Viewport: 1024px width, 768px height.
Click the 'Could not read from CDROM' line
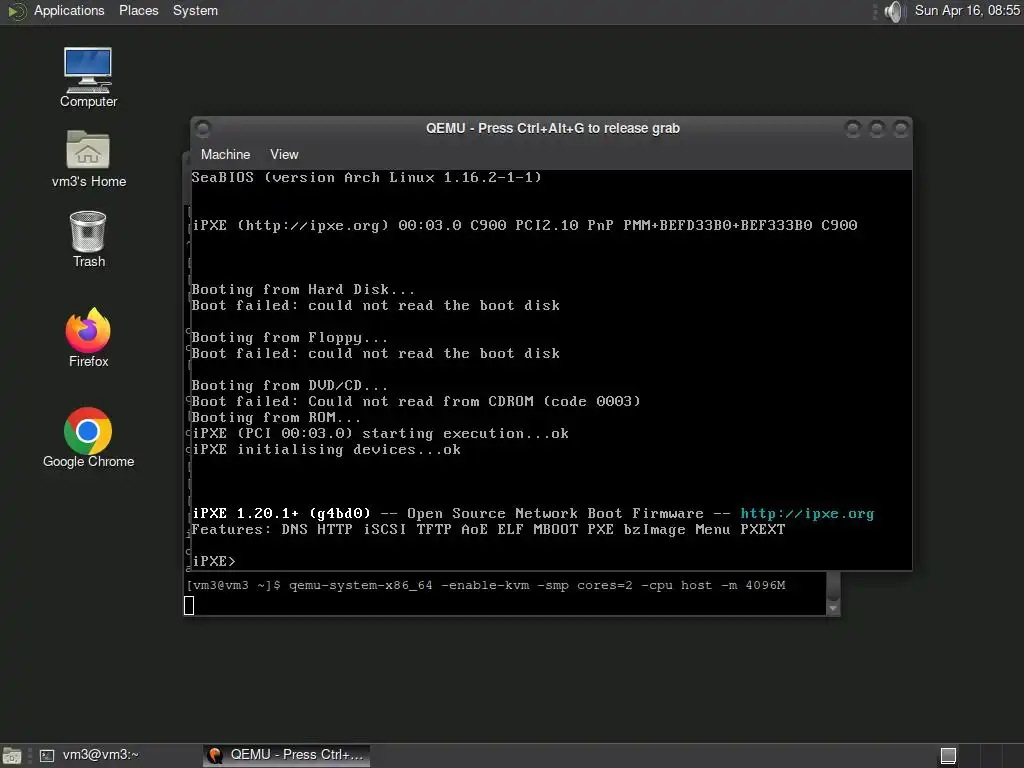[x=416, y=401]
